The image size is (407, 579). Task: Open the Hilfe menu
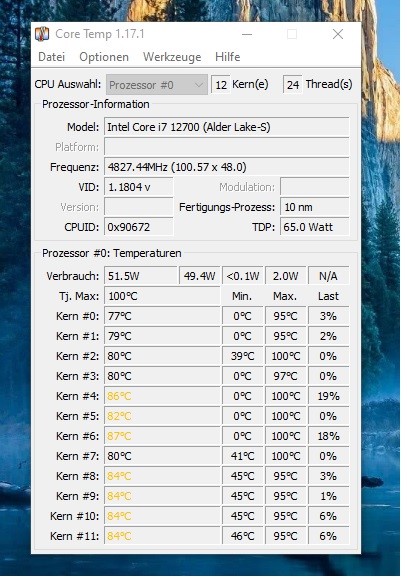228,57
